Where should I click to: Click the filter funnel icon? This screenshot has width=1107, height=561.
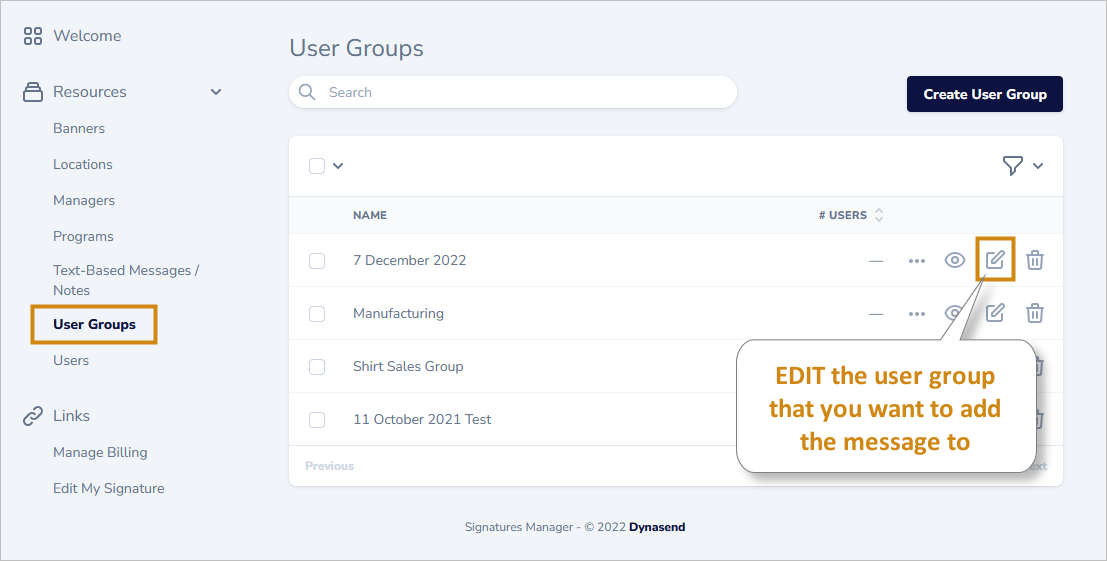pyautogui.click(x=1013, y=166)
